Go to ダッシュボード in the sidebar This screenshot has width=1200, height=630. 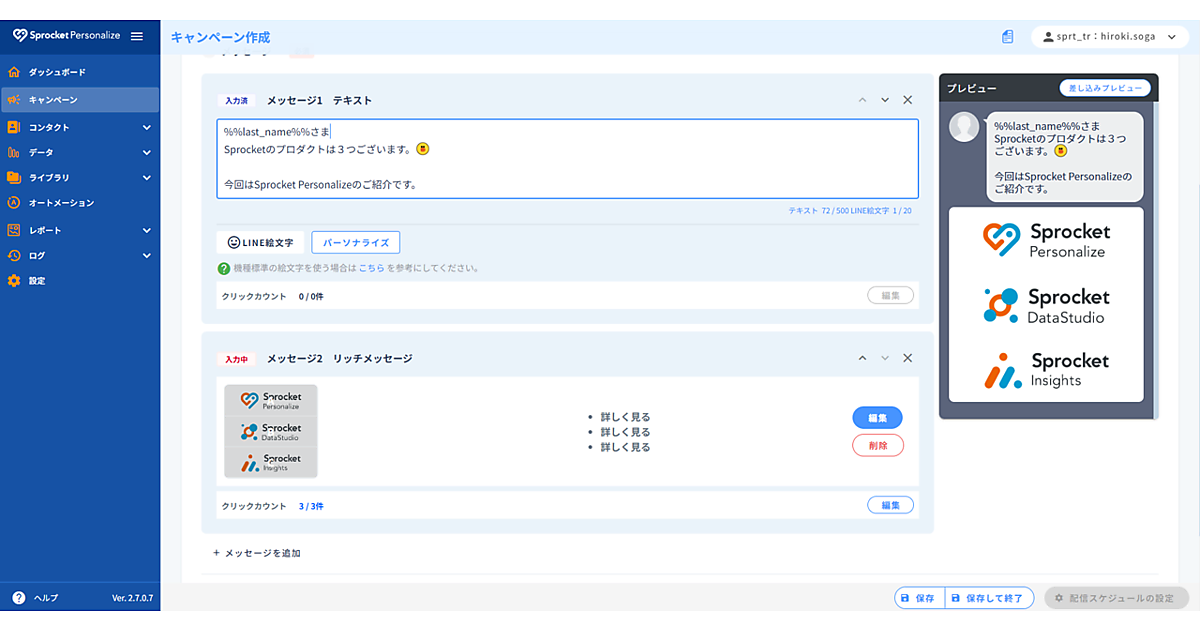[x=57, y=72]
